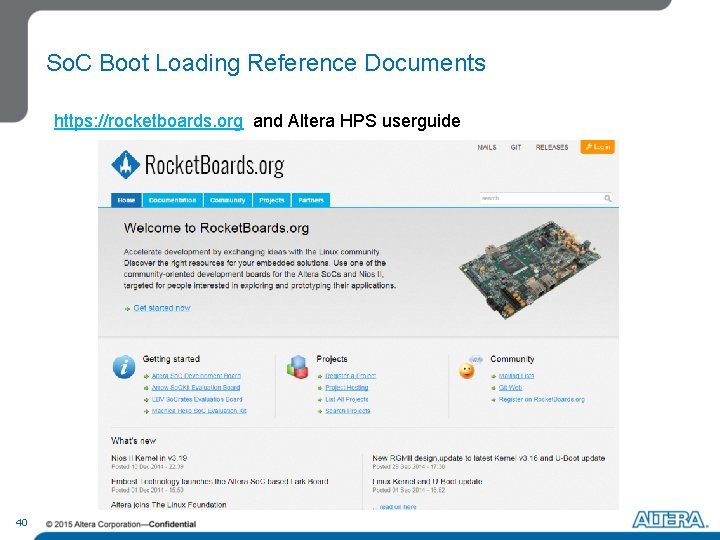Click the Projects section heading

[x=332, y=359]
